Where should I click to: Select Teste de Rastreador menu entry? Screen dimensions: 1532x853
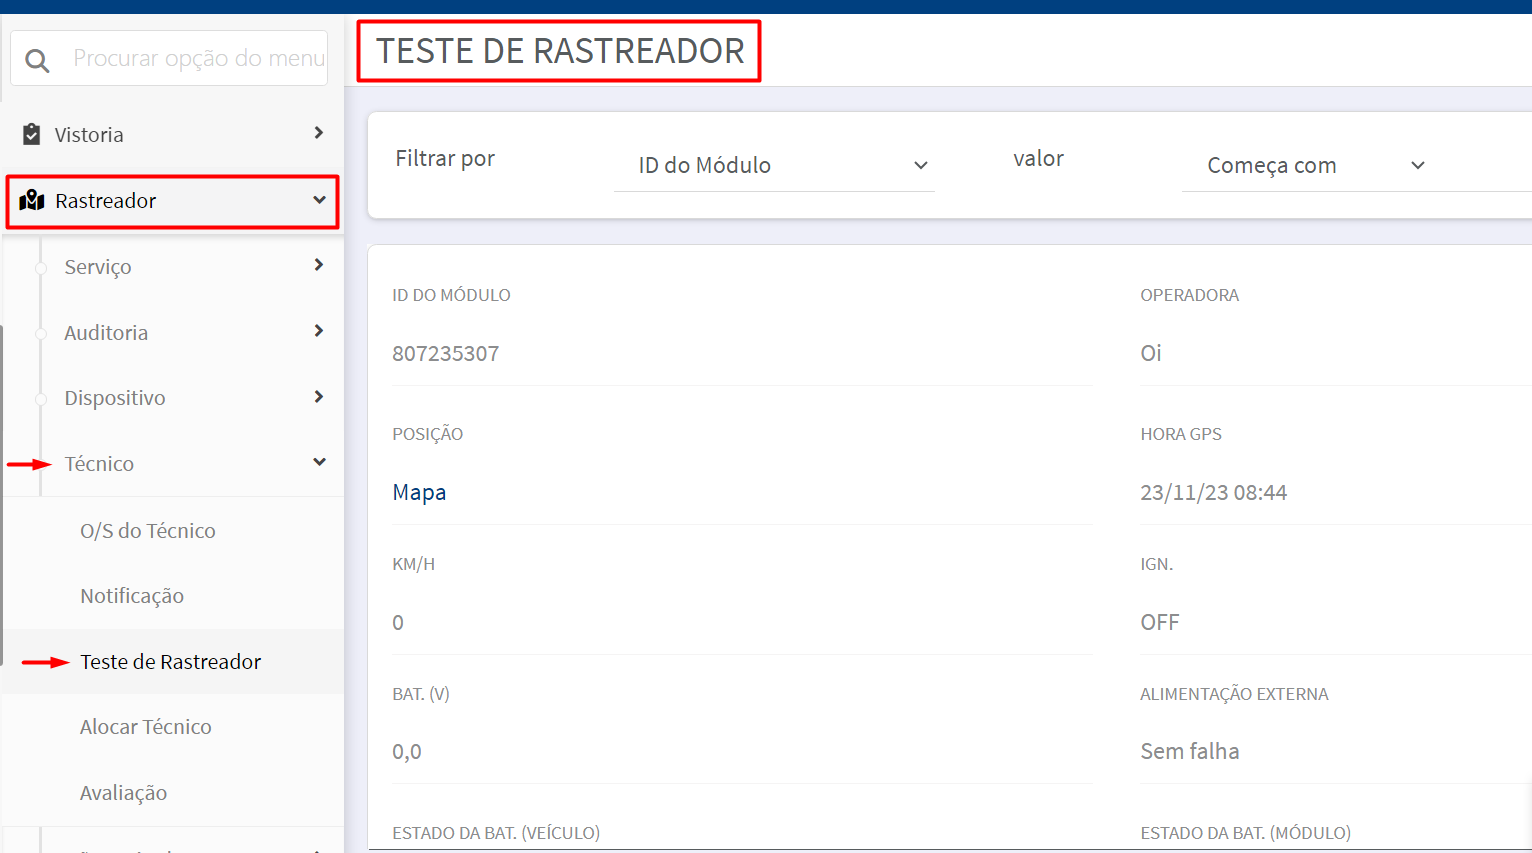(171, 661)
